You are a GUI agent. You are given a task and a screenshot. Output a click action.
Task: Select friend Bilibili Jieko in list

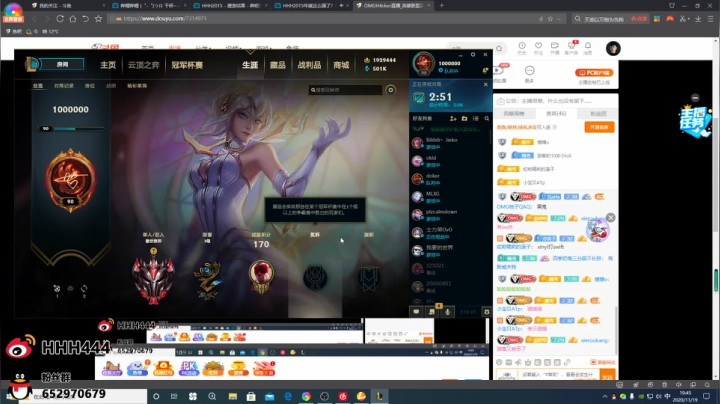[450, 143]
